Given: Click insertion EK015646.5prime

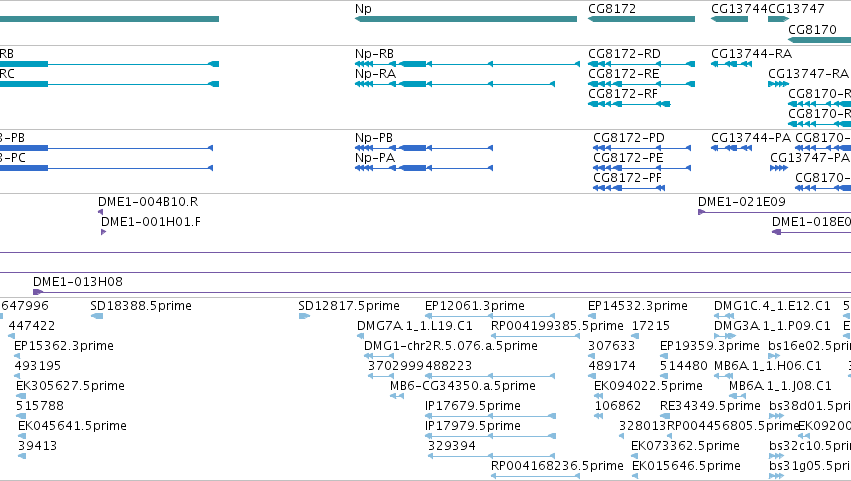Looking at the screenshot, I should click(x=686, y=467).
